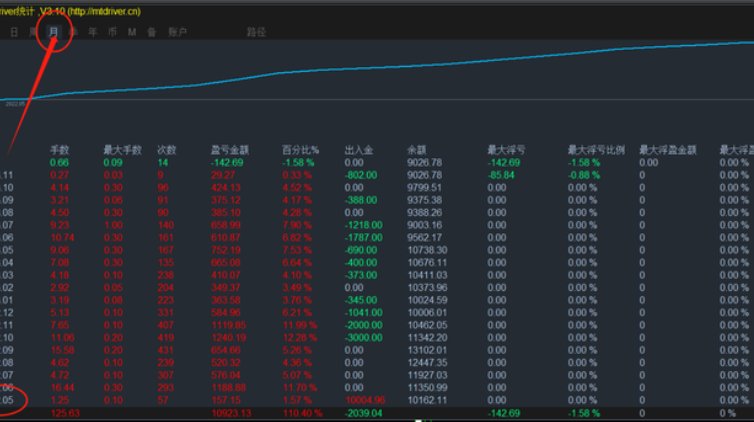Select the -1218.00 withdrawal cell
The width and height of the screenshot is (754, 422).
(x=363, y=225)
